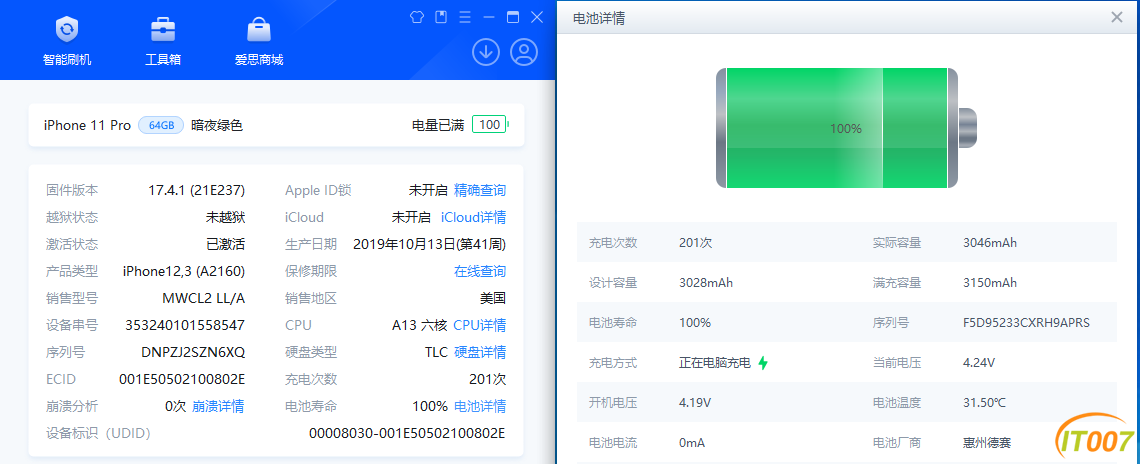Click the skin/theme shirt icon
Image resolution: width=1140 pixels, height=464 pixels.
[x=416, y=17]
